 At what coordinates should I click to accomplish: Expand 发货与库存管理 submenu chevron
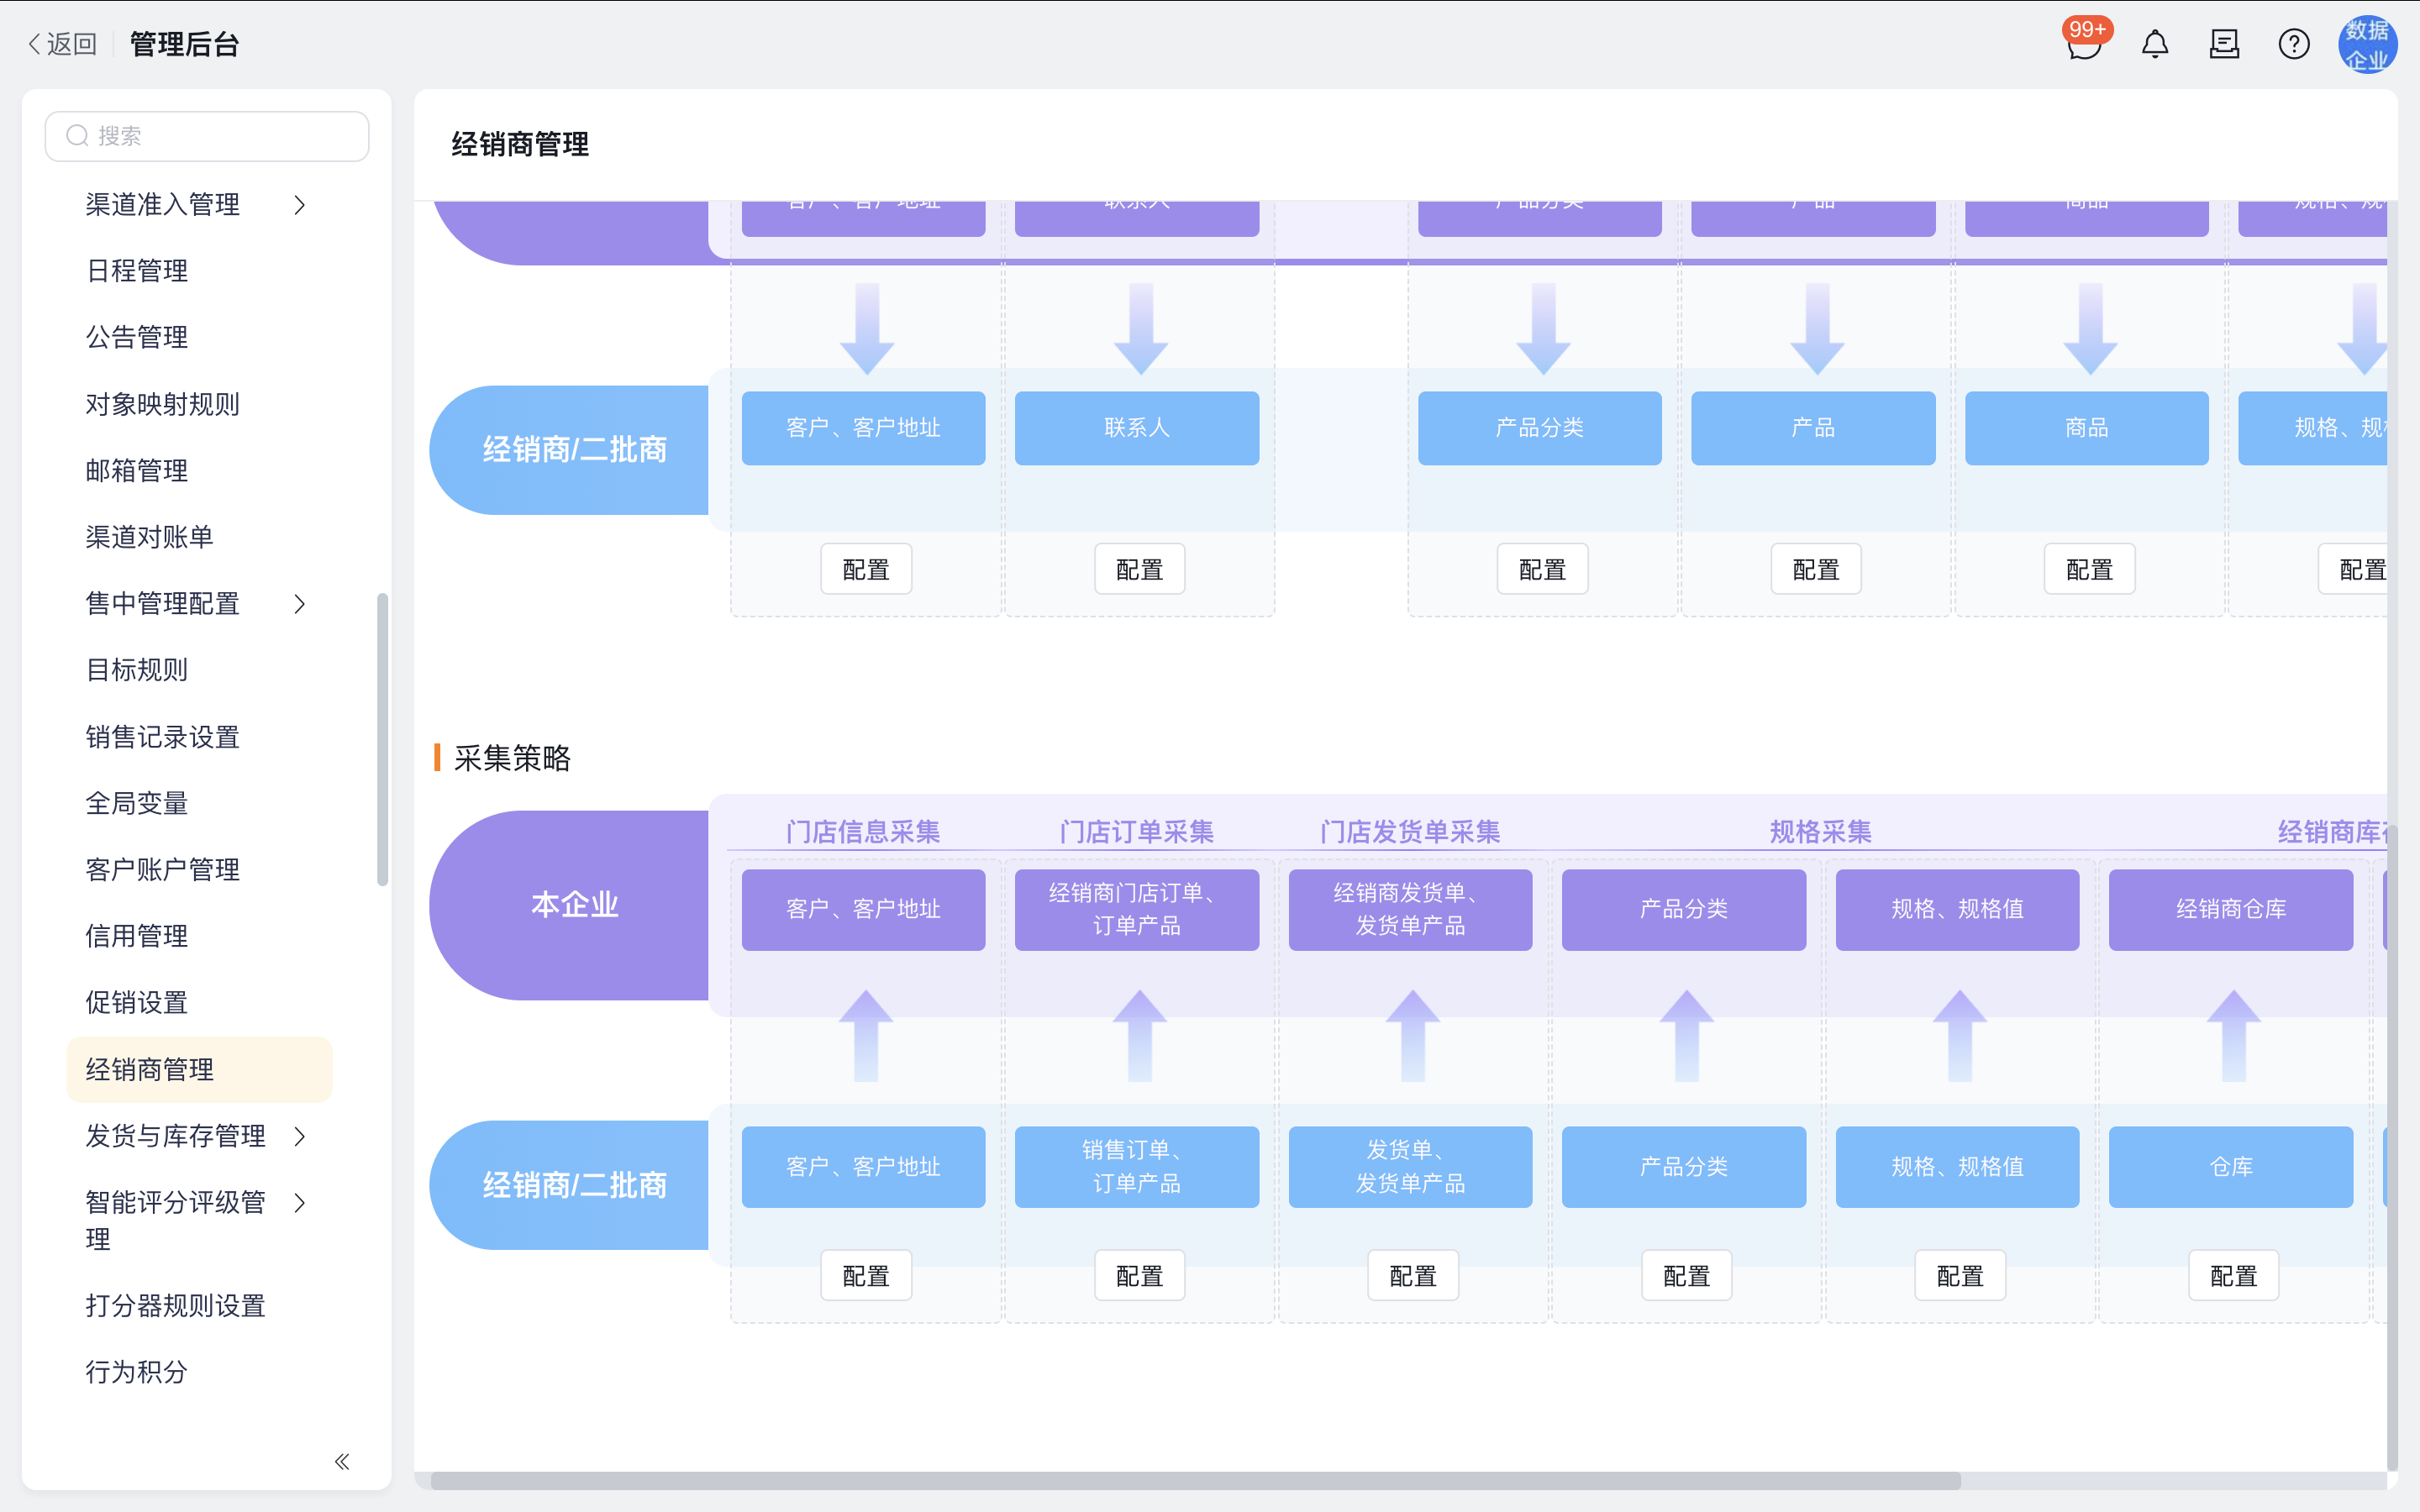[x=299, y=1136]
